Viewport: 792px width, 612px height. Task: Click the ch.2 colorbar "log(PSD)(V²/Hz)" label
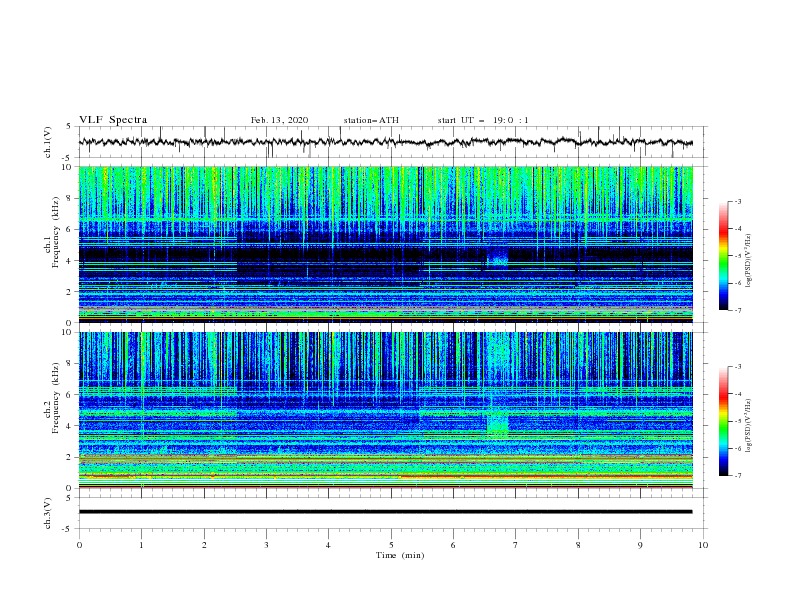[x=749, y=425]
